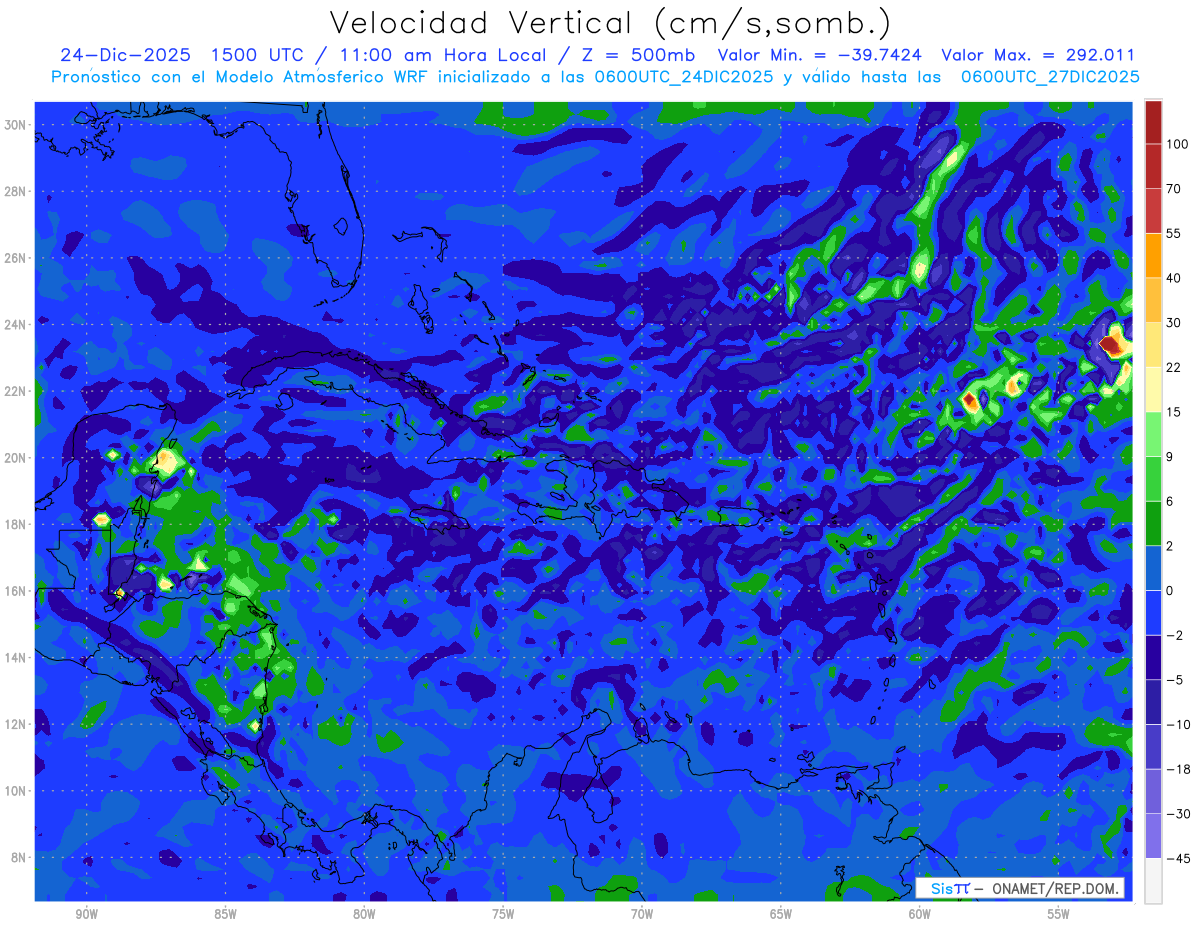Pick the red legend swatch between 70 and 100
Image resolution: width=1200 pixels, height=927 pixels.
(x=1153, y=166)
